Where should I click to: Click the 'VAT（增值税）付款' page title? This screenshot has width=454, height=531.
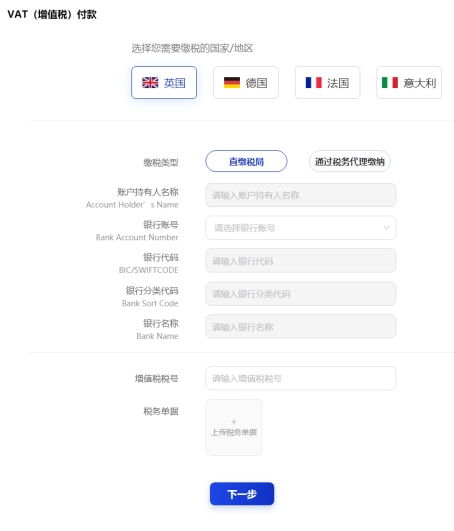52,15
